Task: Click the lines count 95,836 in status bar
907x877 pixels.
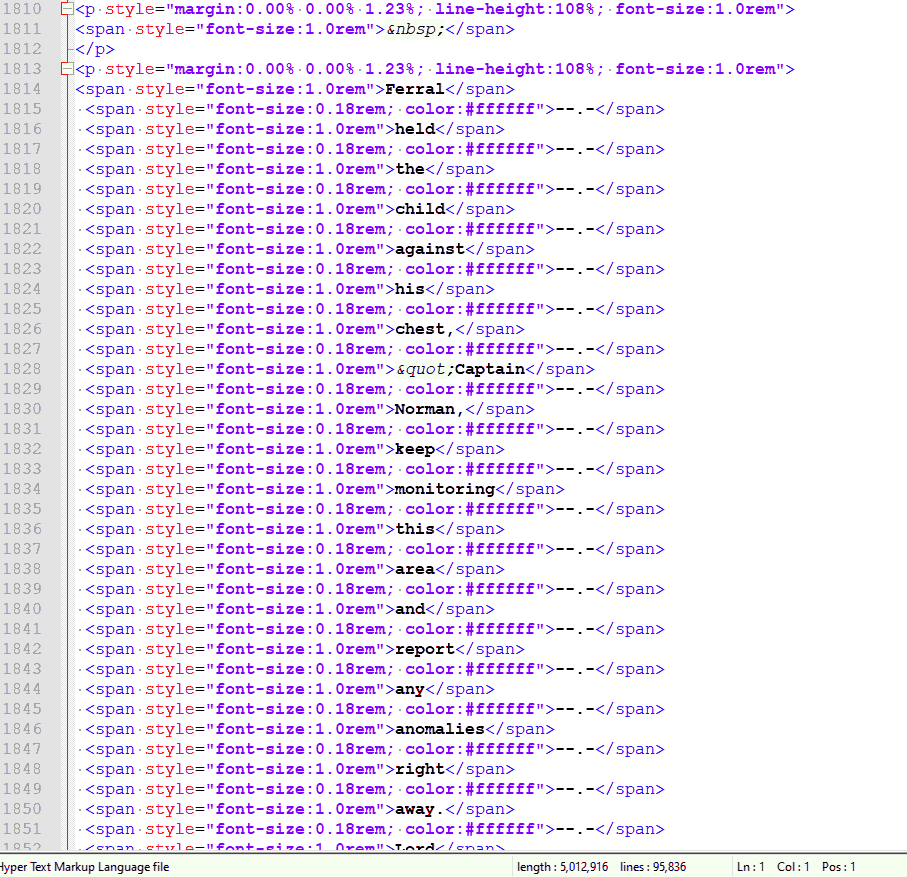Action: click(x=653, y=867)
